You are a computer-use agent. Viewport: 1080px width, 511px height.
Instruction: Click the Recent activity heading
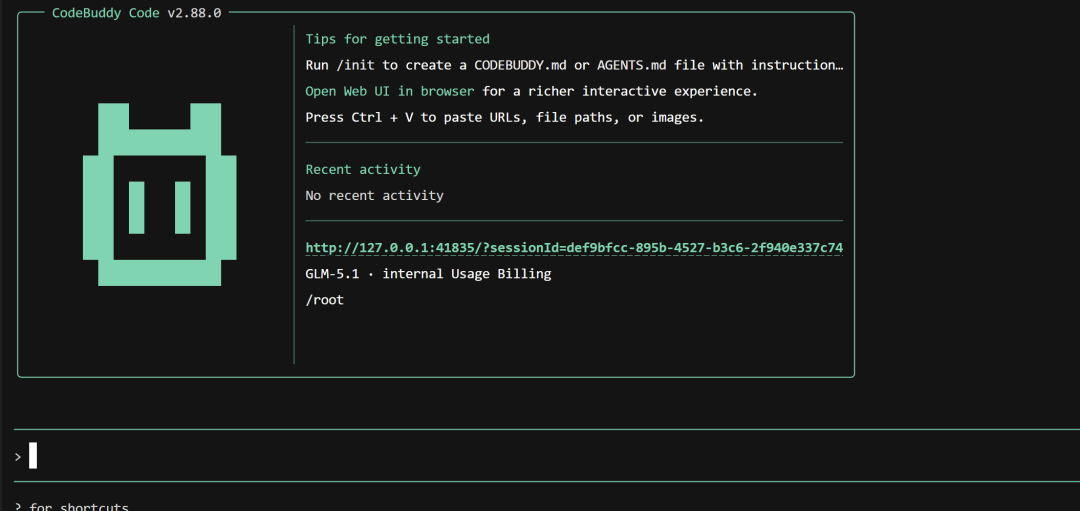tap(363, 169)
